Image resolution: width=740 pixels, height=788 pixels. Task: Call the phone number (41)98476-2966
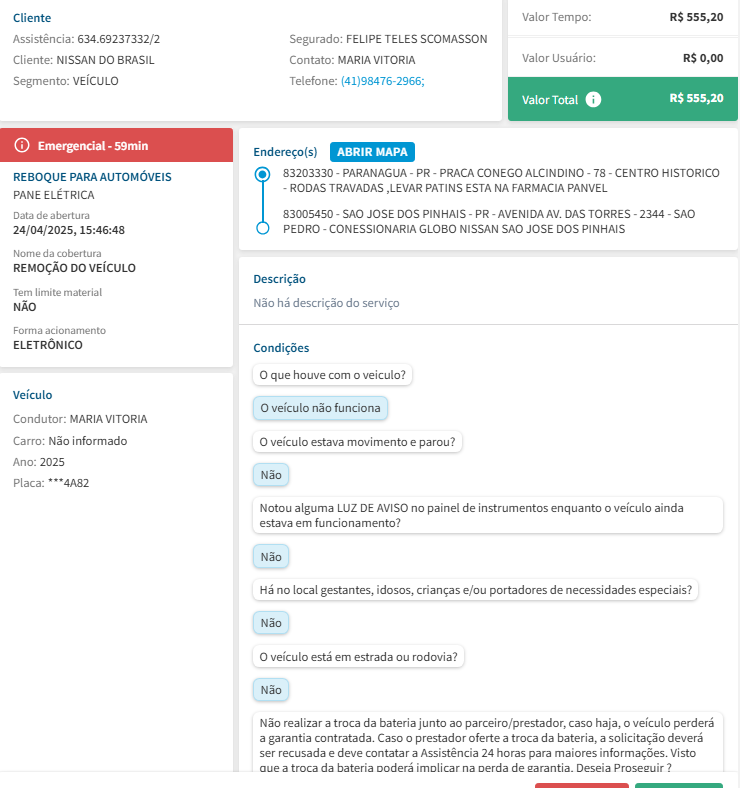(x=383, y=81)
